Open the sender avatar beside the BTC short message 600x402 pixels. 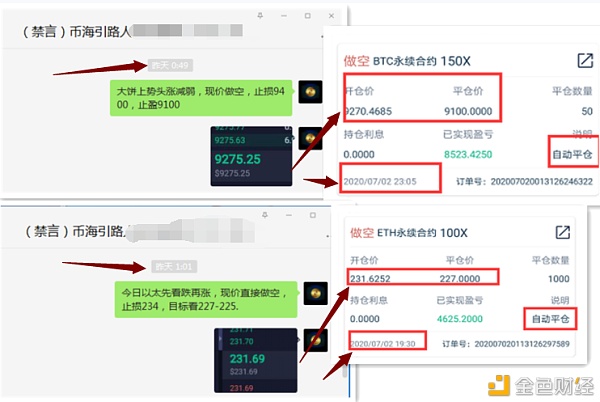[x=310, y=92]
